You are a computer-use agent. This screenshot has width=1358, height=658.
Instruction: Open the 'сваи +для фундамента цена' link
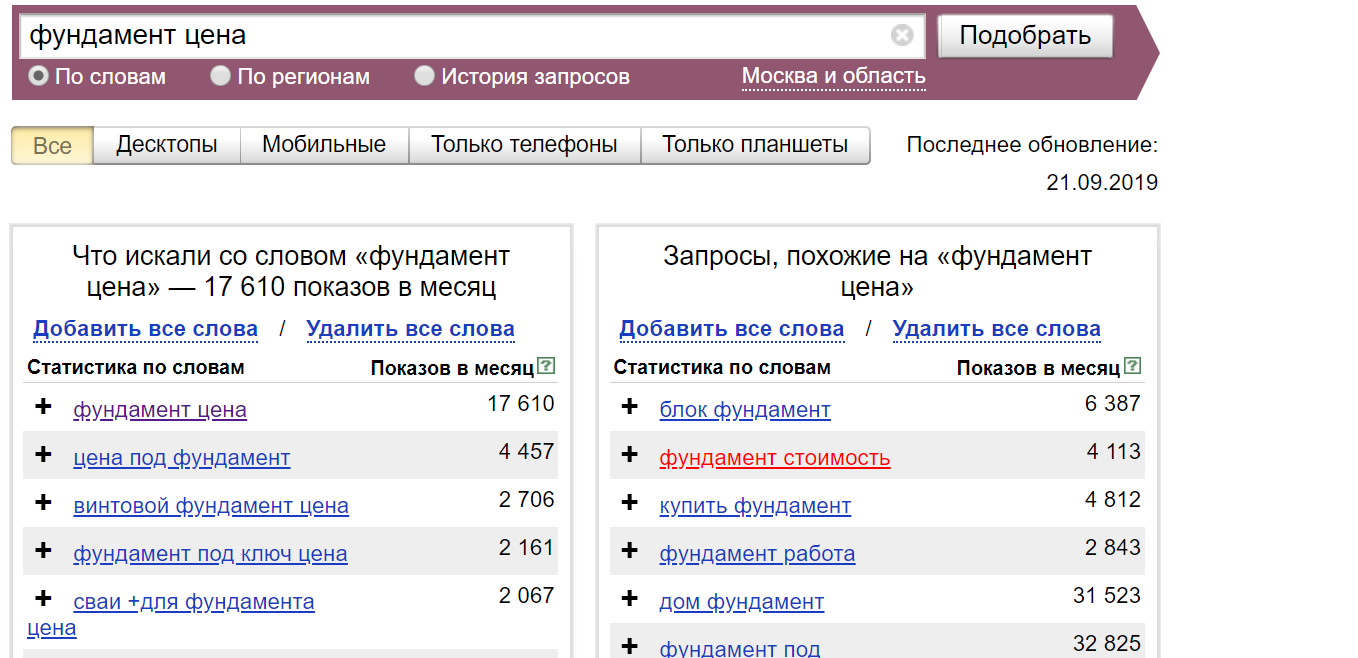pyautogui.click(x=194, y=602)
